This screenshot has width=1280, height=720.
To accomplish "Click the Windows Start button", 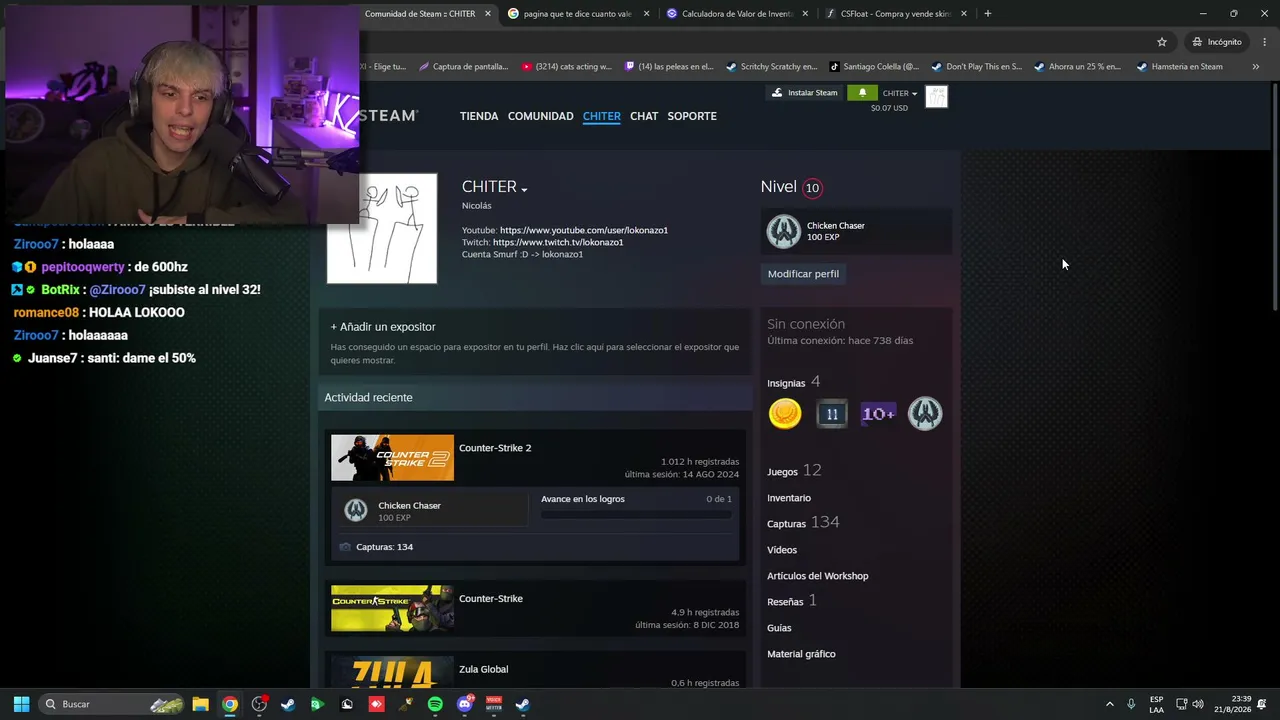I will click(21, 704).
